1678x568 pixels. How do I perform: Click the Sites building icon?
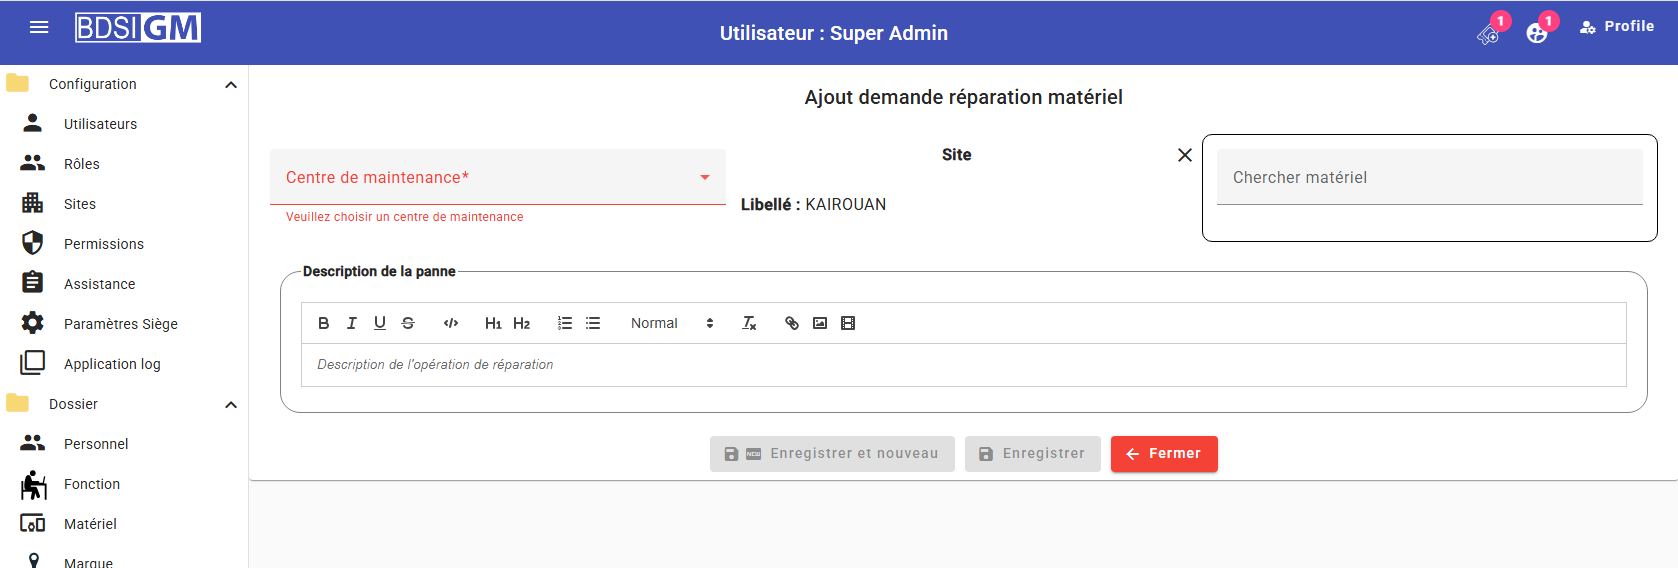(x=33, y=203)
